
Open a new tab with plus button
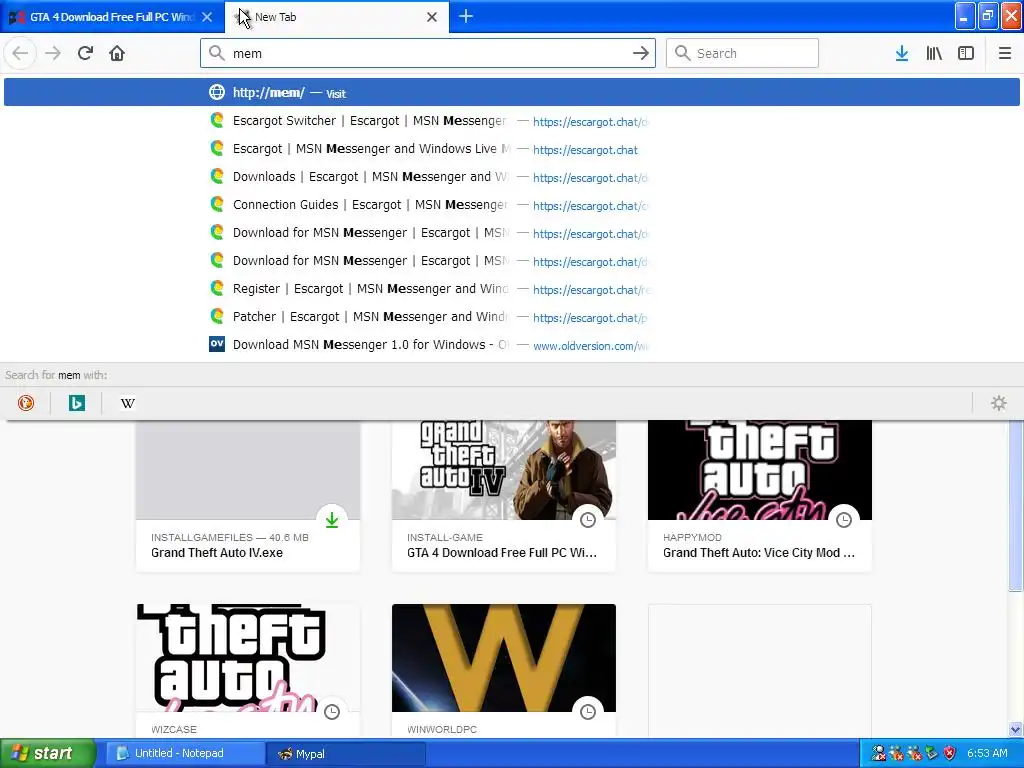click(x=466, y=16)
